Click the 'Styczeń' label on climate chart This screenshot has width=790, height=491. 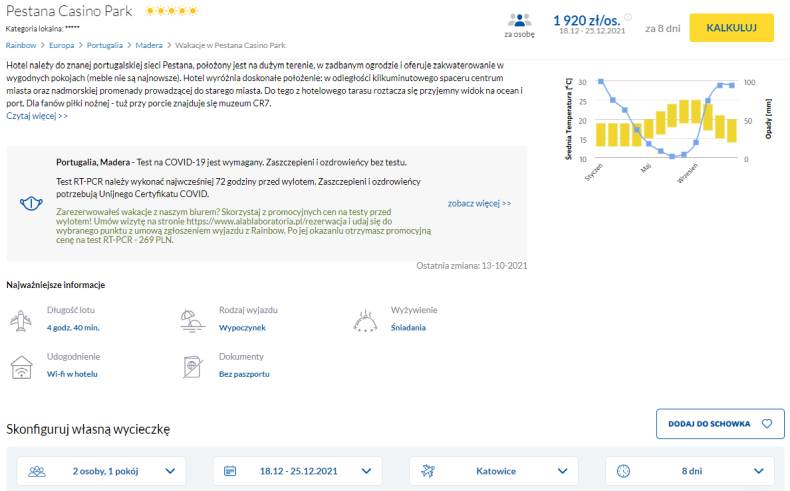594,172
